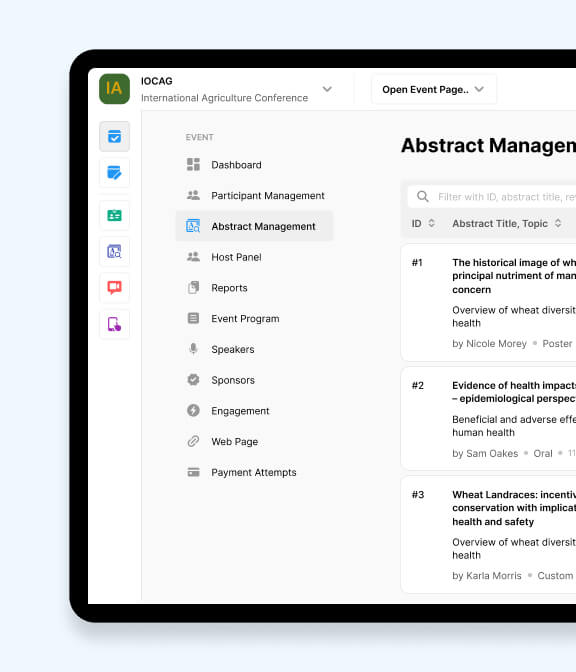Open Payment Attempts menu item

254,472
